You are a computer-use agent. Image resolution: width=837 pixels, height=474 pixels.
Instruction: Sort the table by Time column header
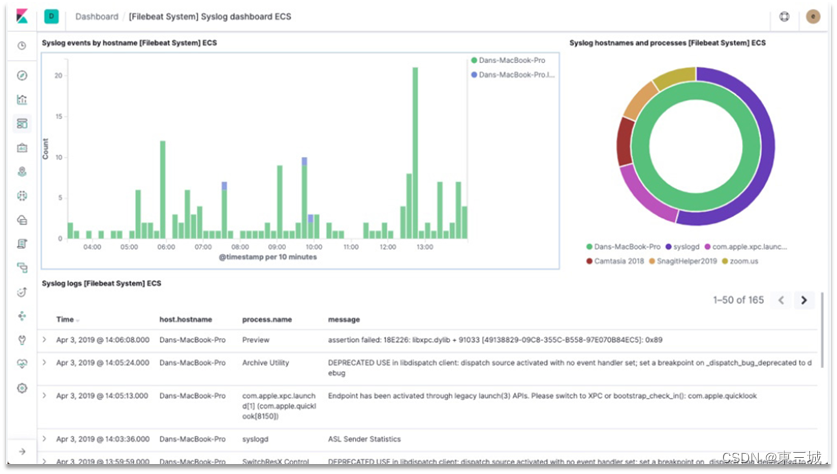click(67, 319)
